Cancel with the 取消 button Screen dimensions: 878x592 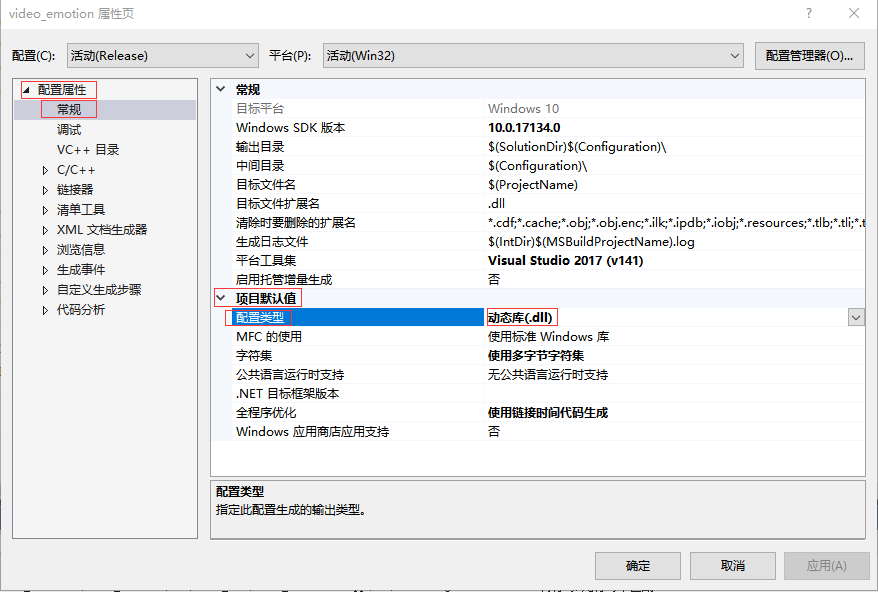click(x=732, y=566)
